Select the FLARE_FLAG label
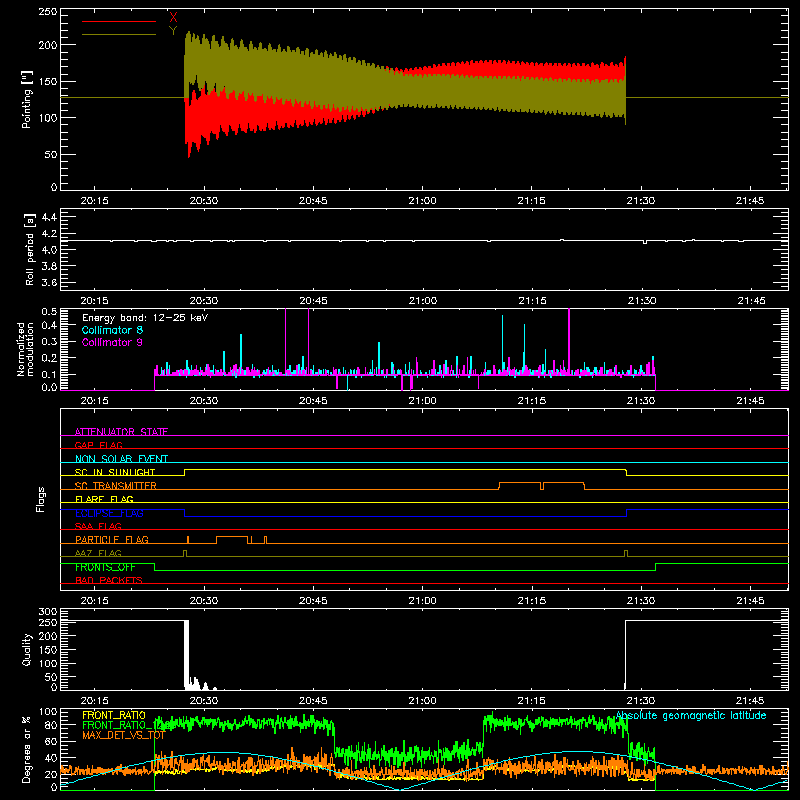Screen dimensions: 800x800 tap(104, 499)
